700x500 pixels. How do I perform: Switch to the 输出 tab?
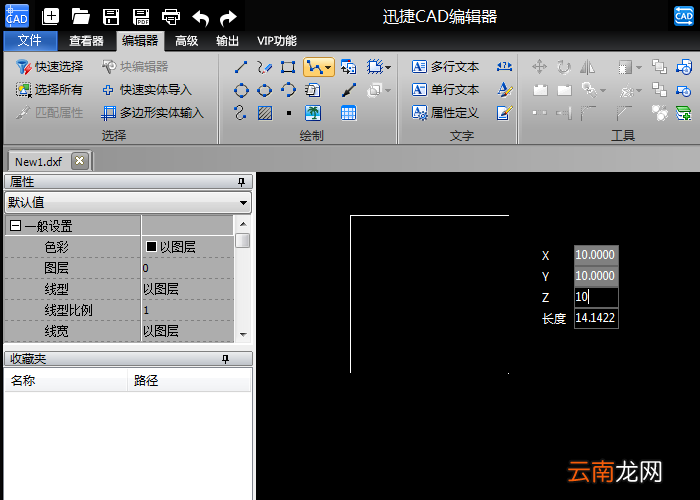click(x=227, y=41)
